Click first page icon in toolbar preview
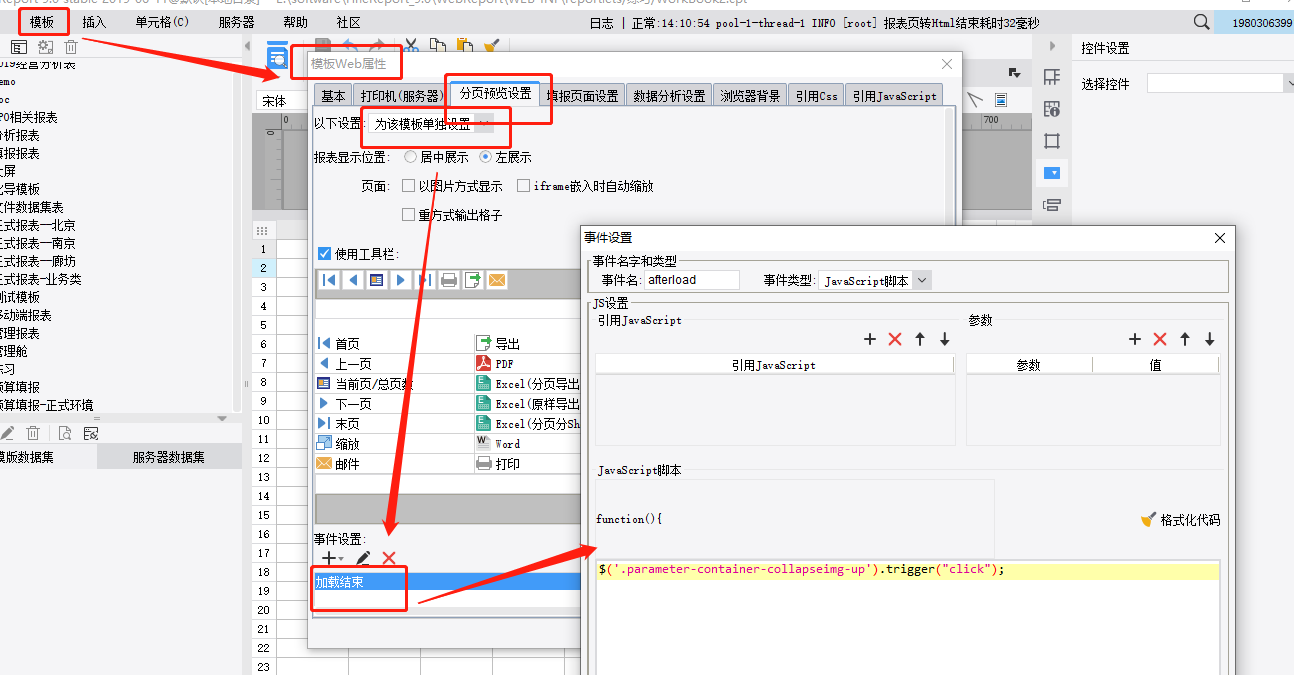The width and height of the screenshot is (1294, 675). (x=329, y=280)
